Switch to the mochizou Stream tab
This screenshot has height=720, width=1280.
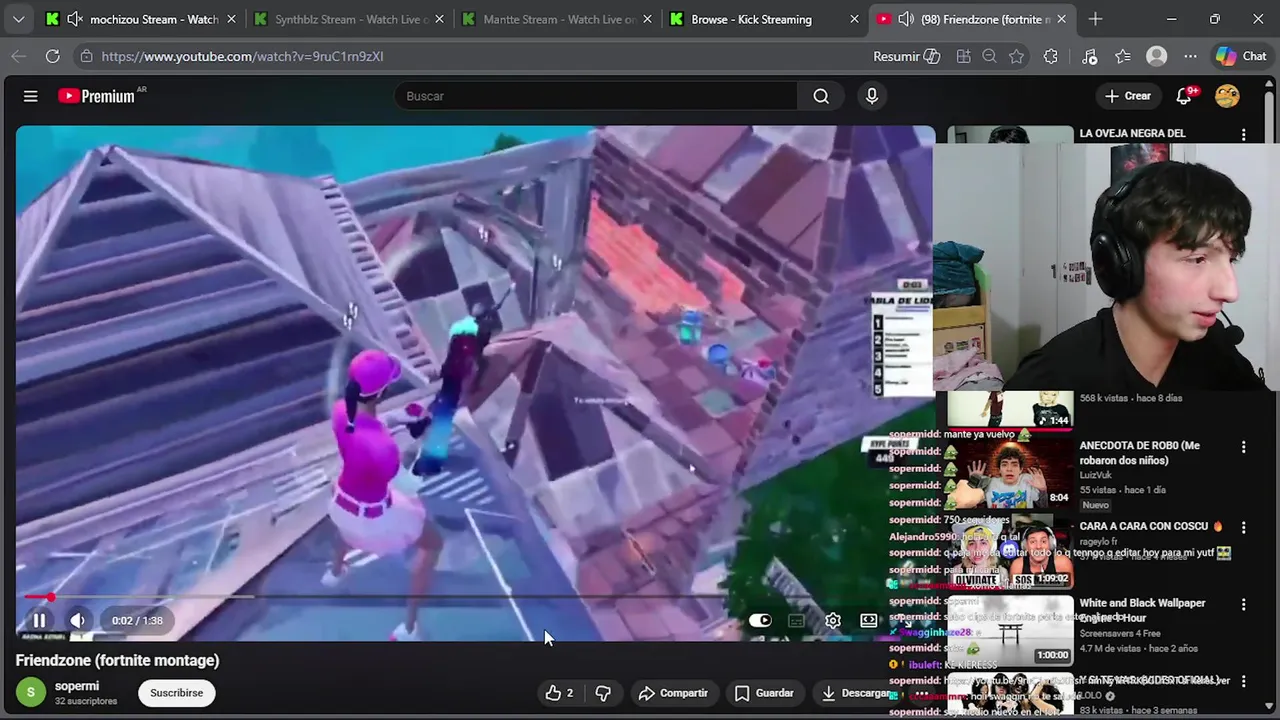140,19
